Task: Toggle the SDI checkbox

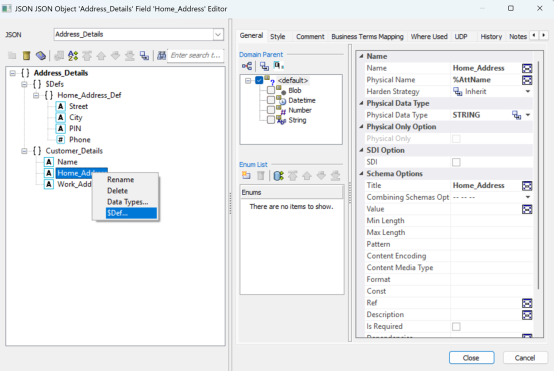Action: coord(456,162)
